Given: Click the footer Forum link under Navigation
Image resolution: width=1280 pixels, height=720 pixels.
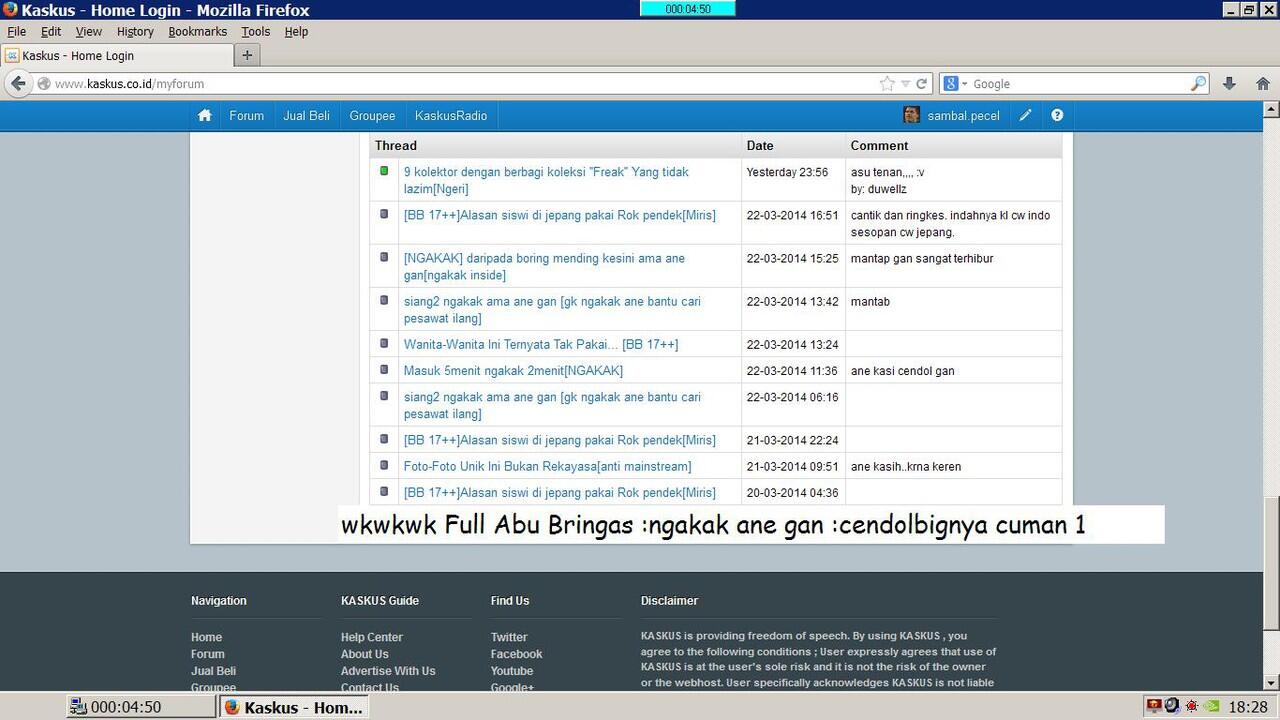Looking at the screenshot, I should [x=208, y=654].
